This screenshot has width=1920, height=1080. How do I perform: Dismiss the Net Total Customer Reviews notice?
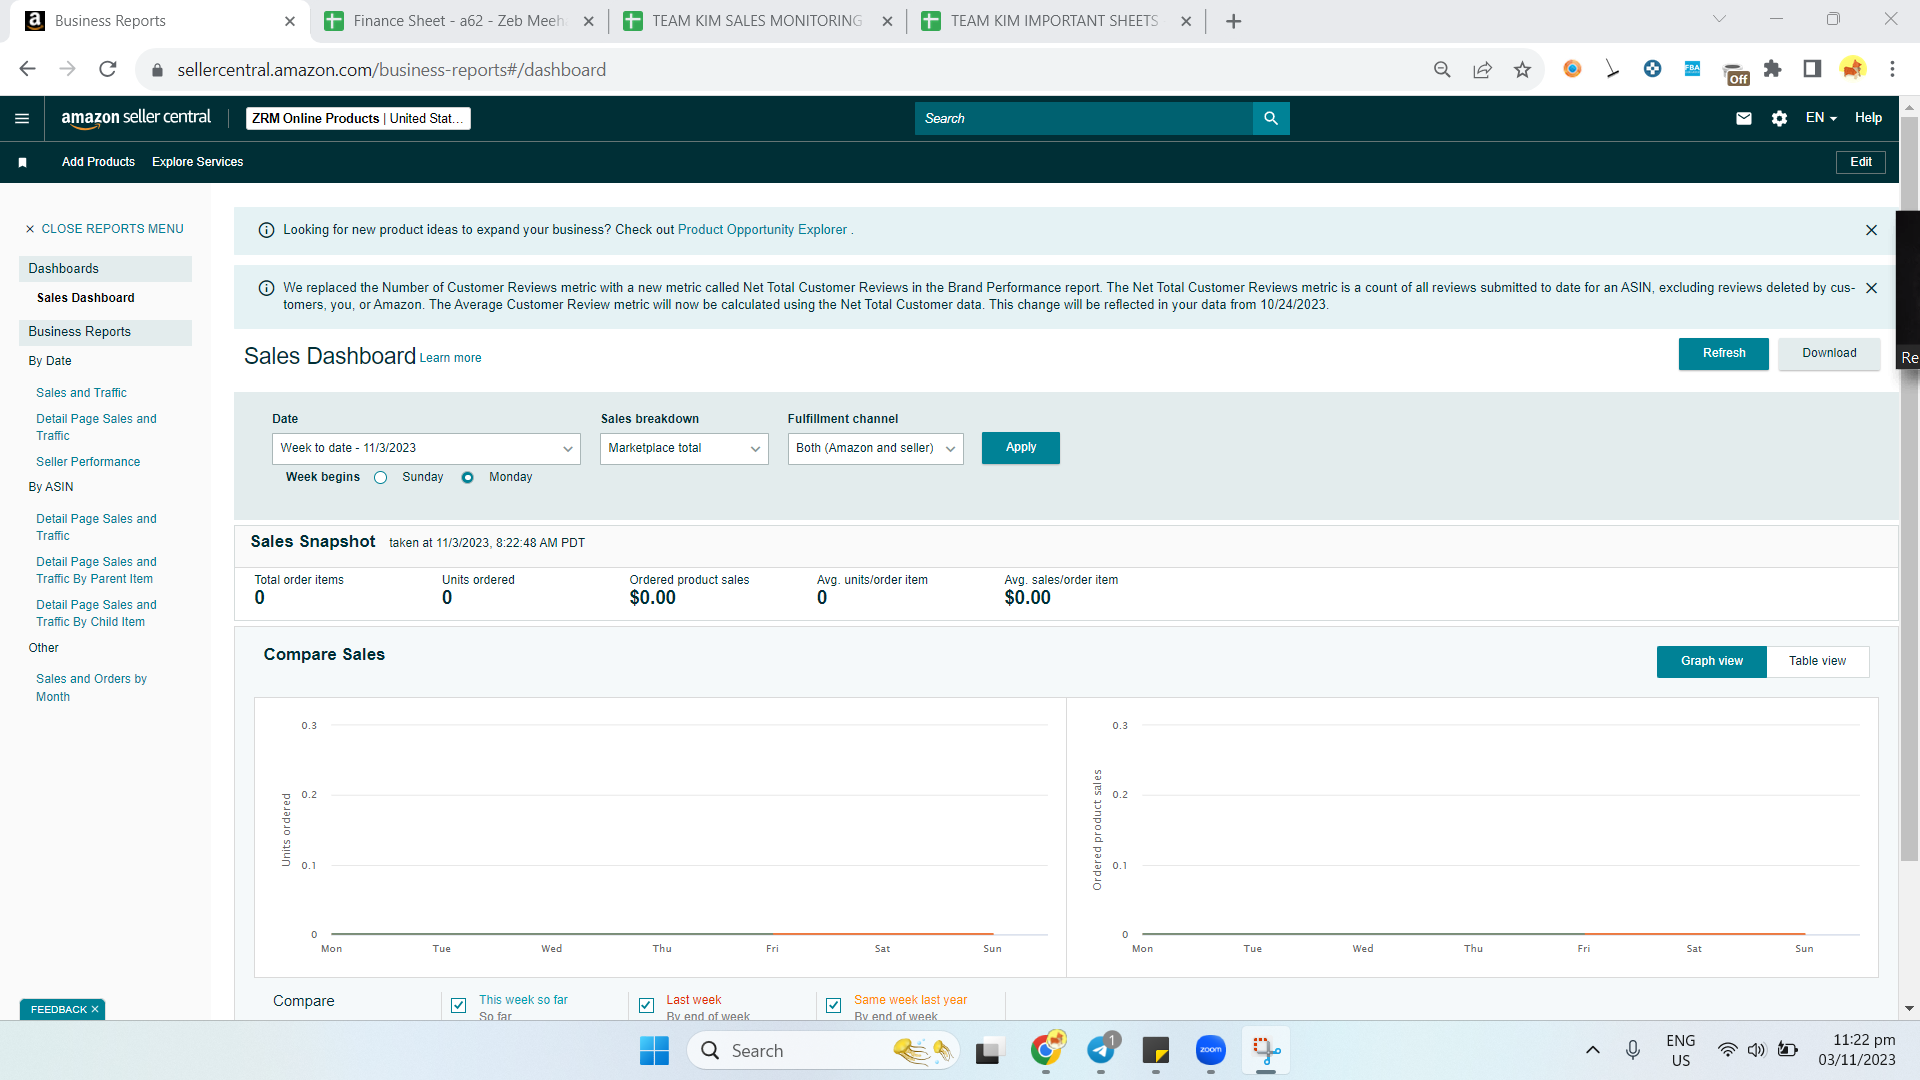point(1871,288)
